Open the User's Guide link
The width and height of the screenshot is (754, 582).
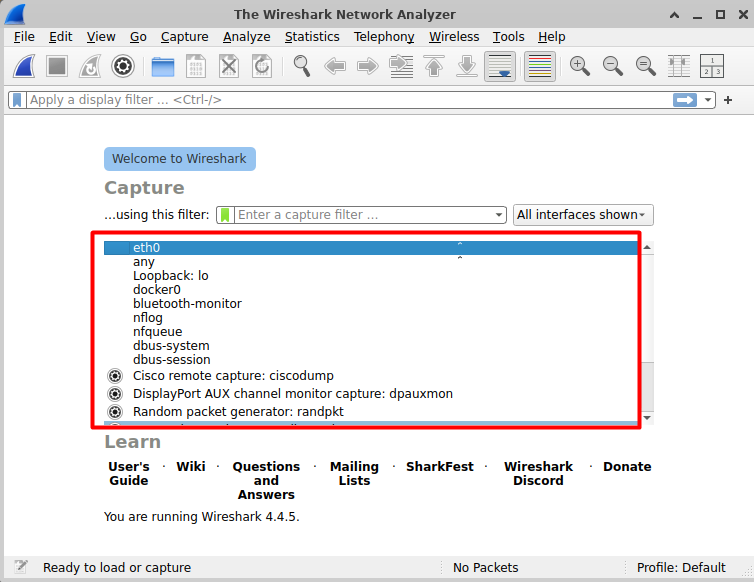pyautogui.click(x=129, y=473)
